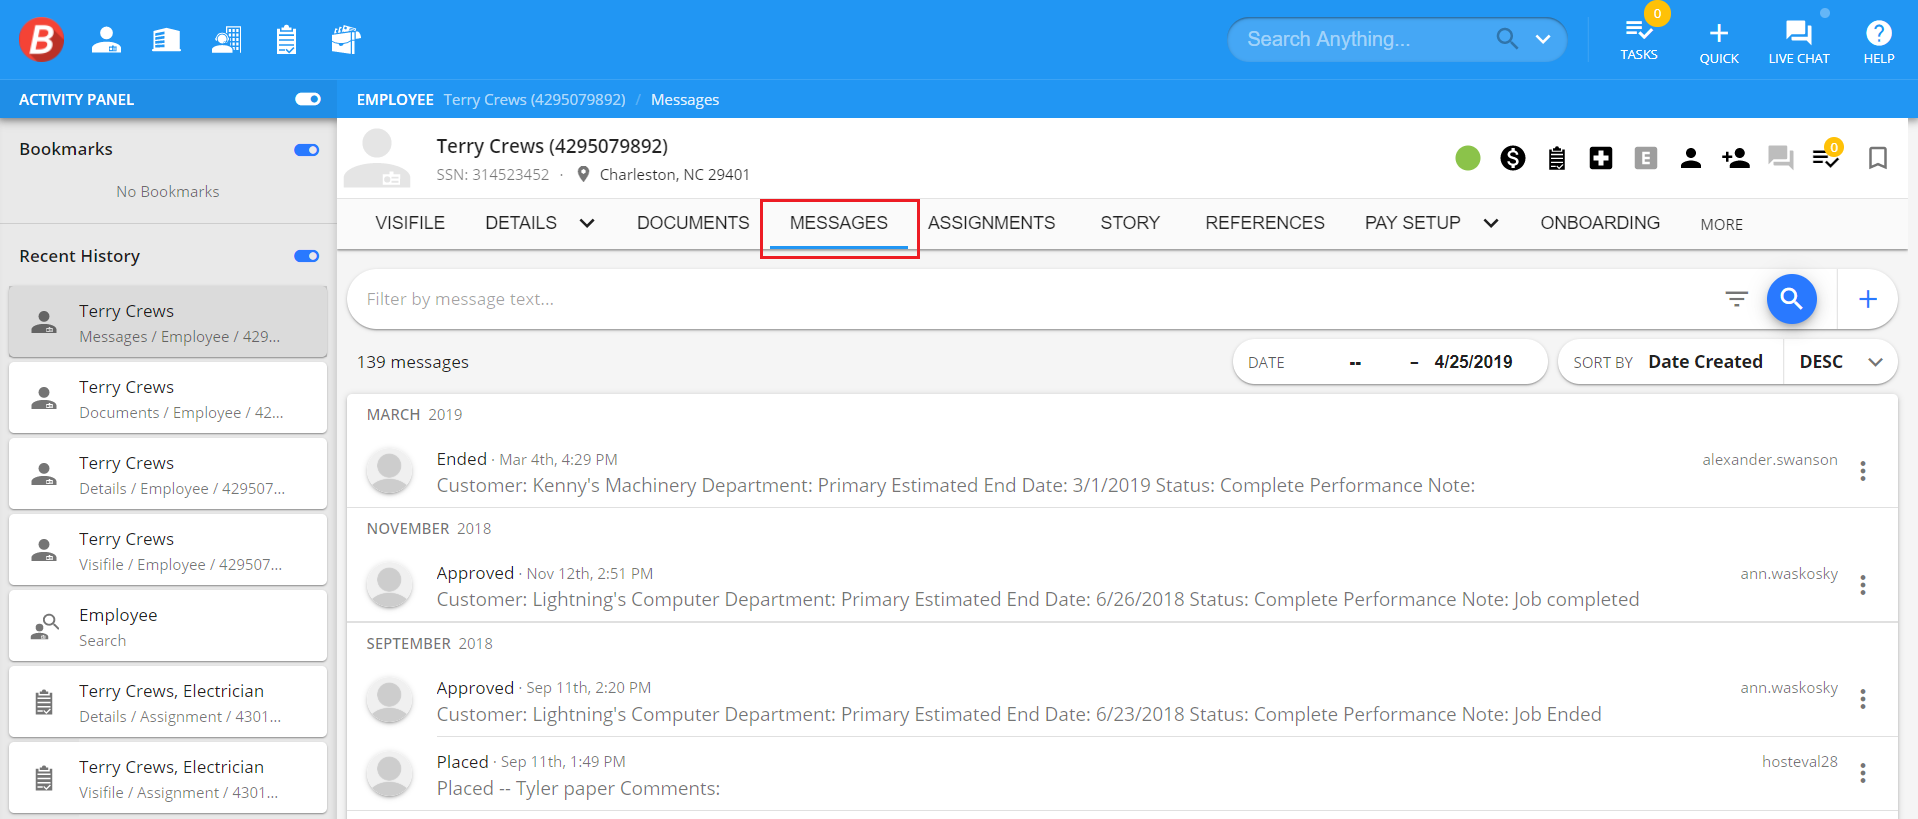Click the gray E icon in employee header
The image size is (1918, 819).
pyautogui.click(x=1646, y=158)
